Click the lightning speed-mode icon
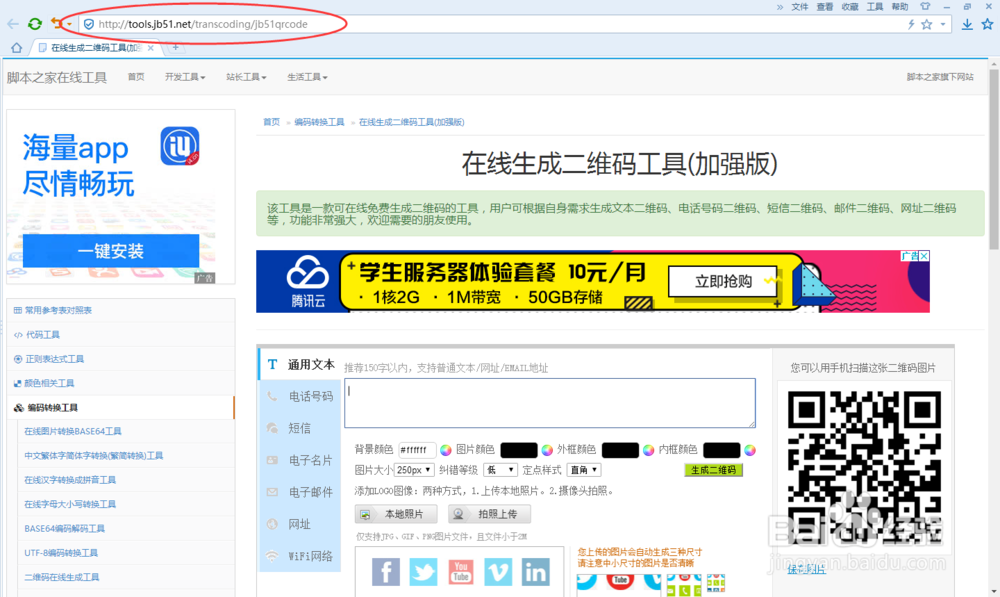Screen dimensions: 1000x597 [911, 24]
